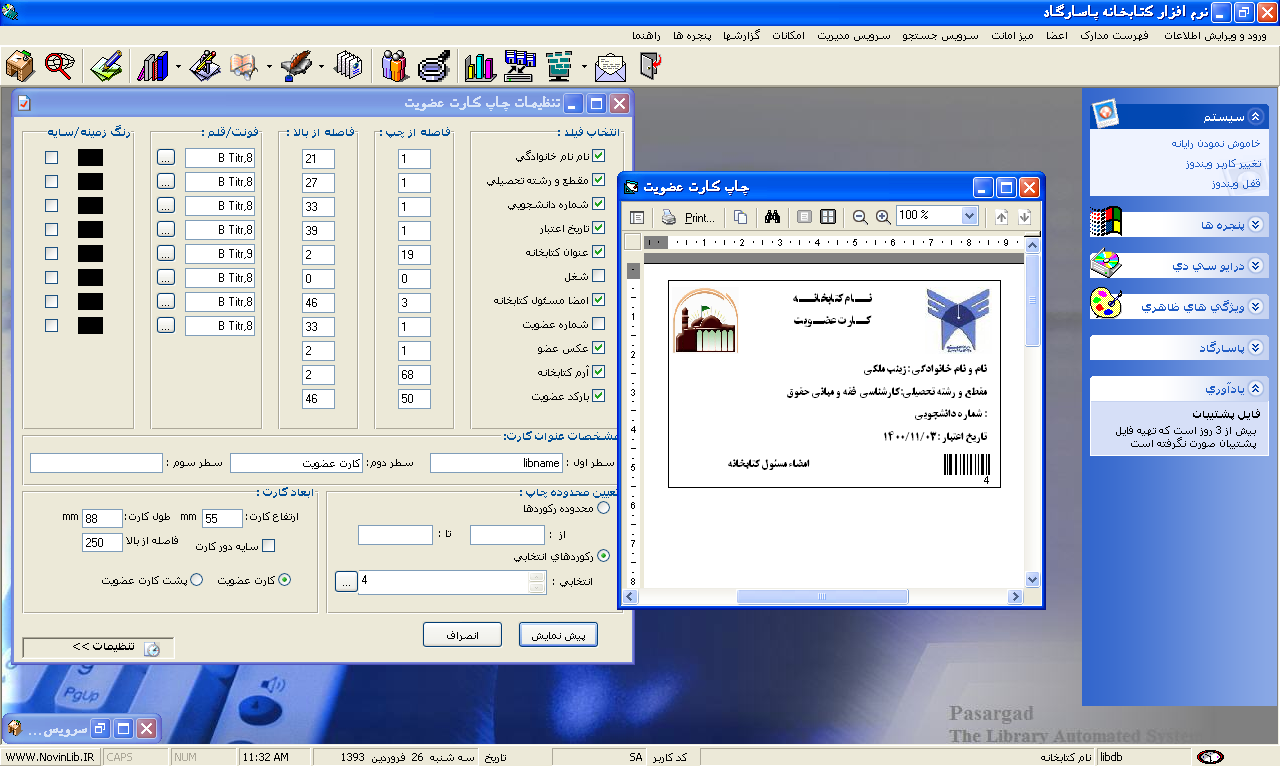Open the bar chart statistics toolbar icon

pyautogui.click(x=480, y=66)
